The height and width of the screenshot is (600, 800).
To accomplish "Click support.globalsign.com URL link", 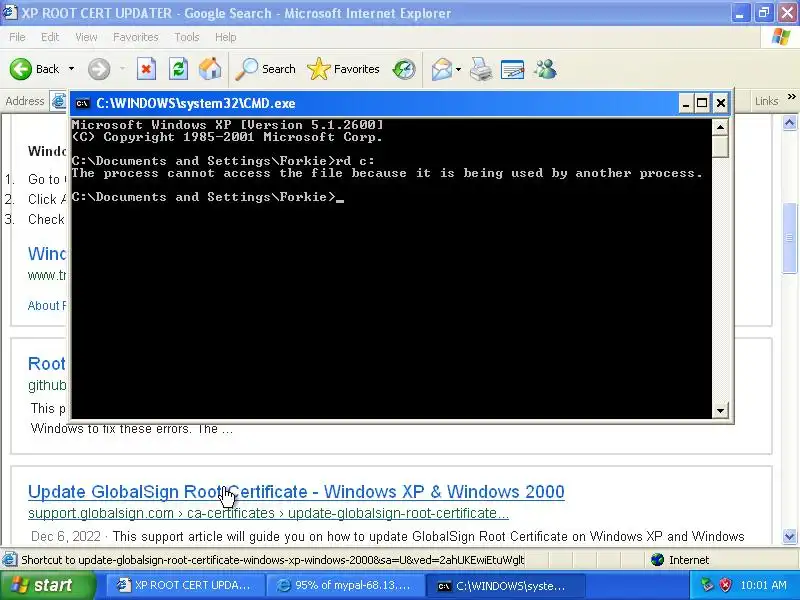I will click(x=268, y=513).
